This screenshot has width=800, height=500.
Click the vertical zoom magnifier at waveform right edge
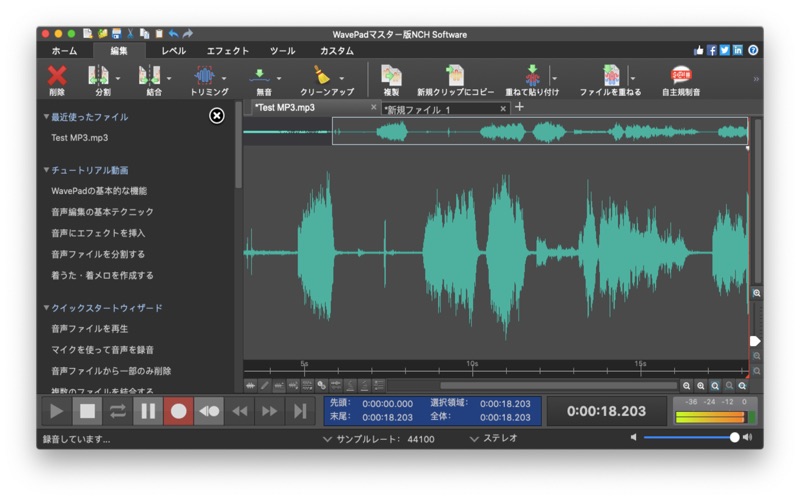757,293
